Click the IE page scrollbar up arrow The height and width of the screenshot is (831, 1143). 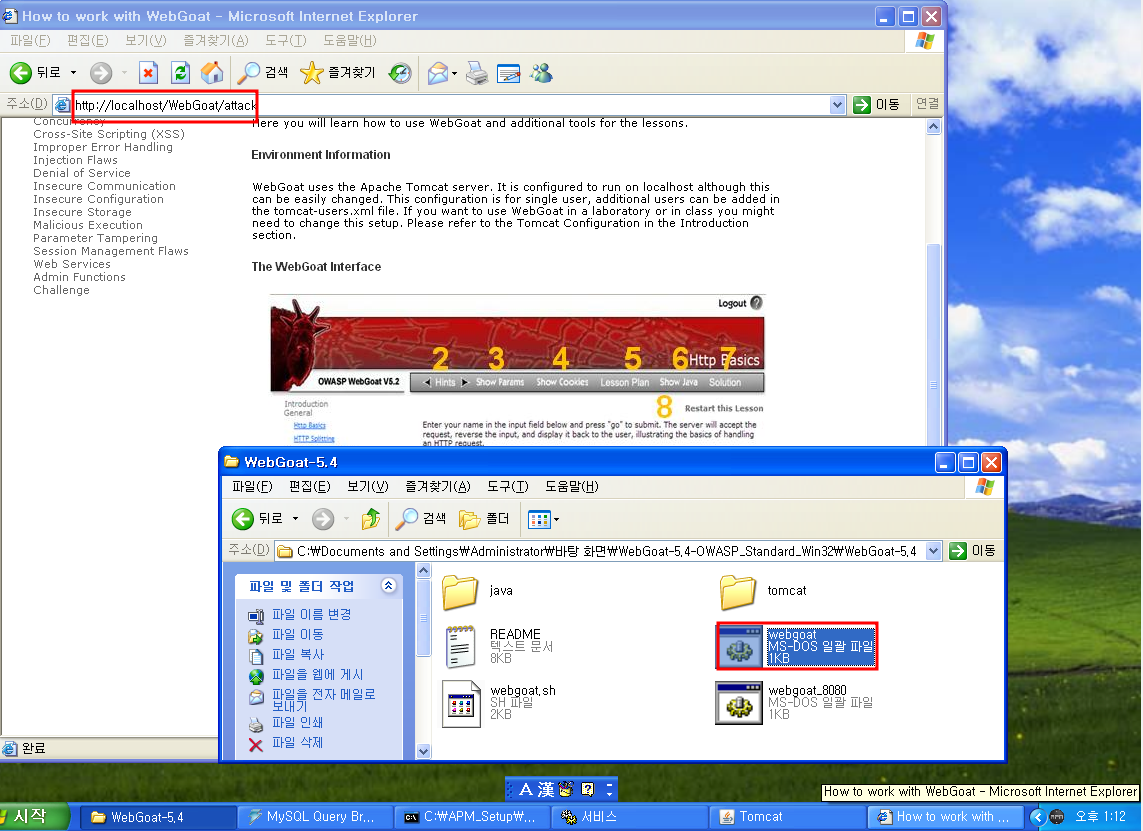(x=933, y=127)
